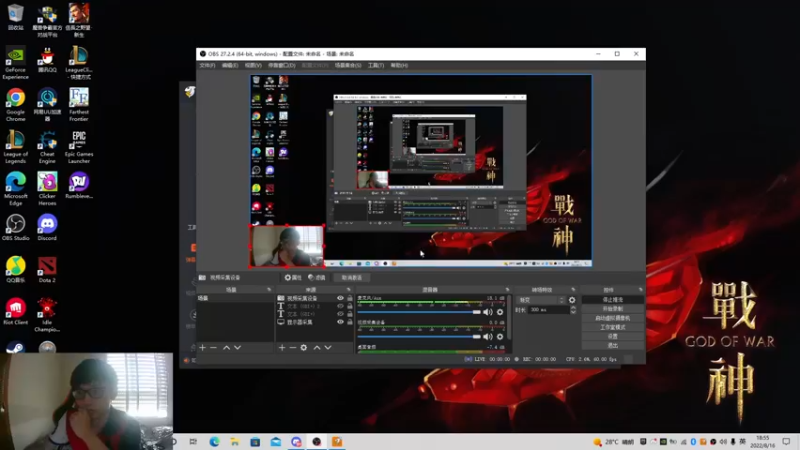The width and height of the screenshot is (800, 450).
Task: Open the Properties button in source toolbar
Action: pos(293,278)
